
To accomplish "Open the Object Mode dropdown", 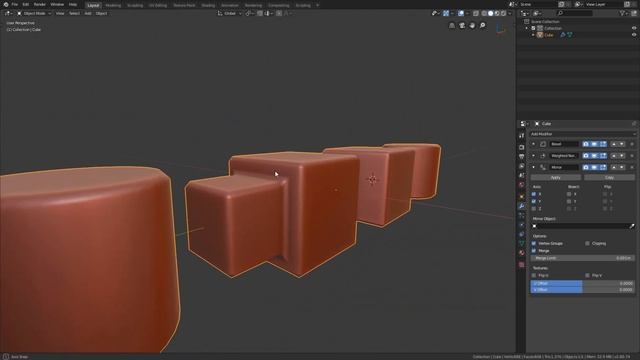I will 34,13.
